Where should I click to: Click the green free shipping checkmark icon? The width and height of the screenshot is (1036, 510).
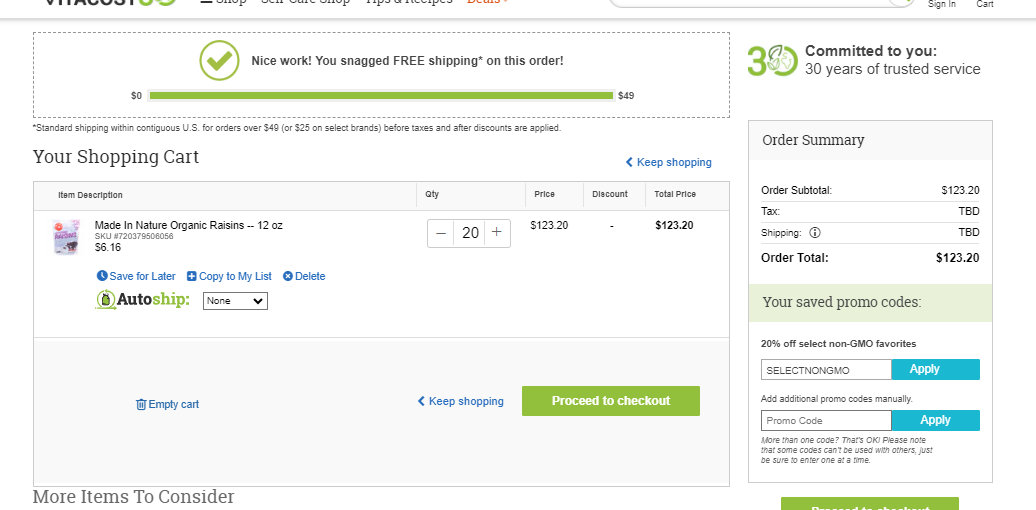(x=219, y=61)
